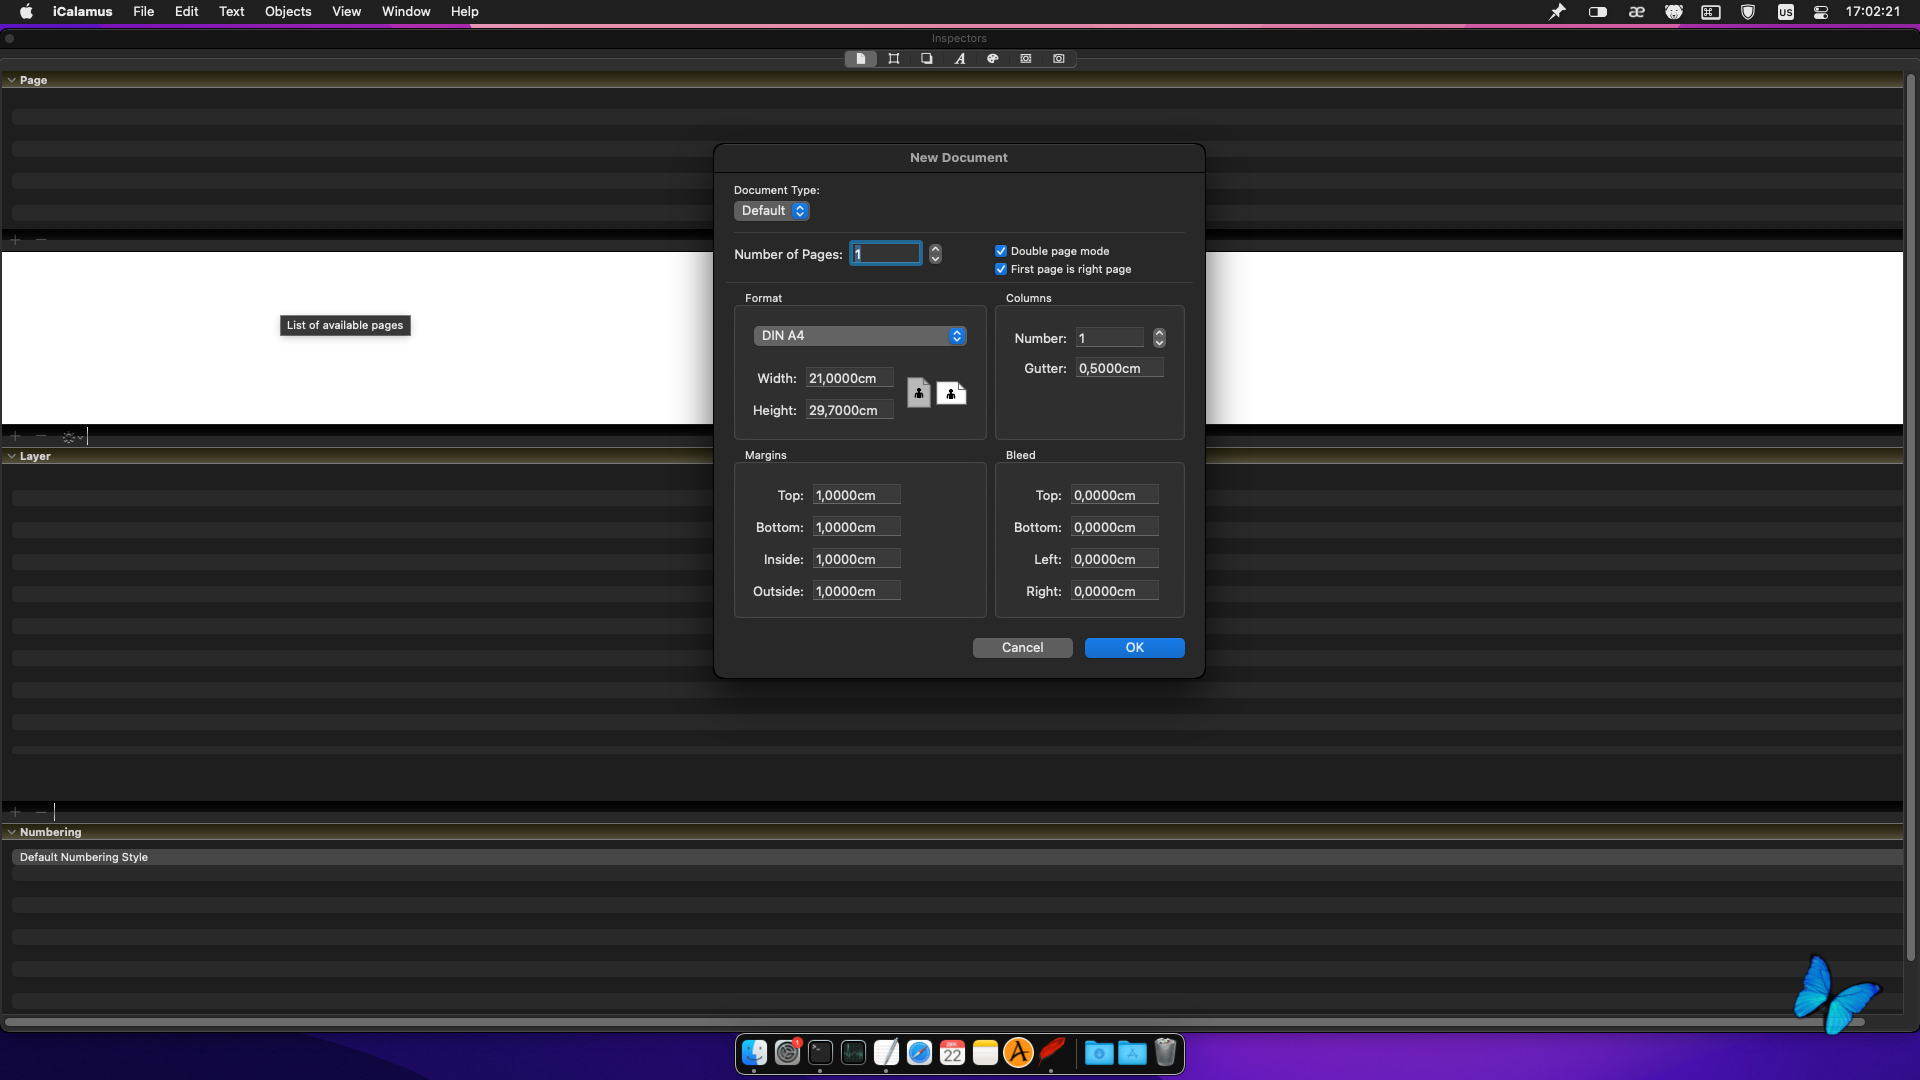Click the Format Height field
The width and height of the screenshot is (1920, 1080).
click(850, 410)
